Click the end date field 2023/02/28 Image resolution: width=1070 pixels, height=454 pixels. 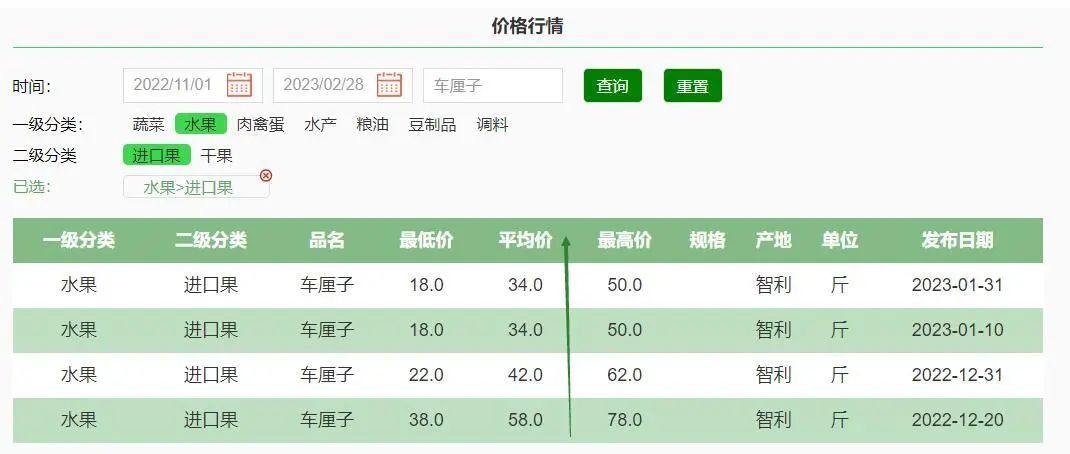(343, 85)
